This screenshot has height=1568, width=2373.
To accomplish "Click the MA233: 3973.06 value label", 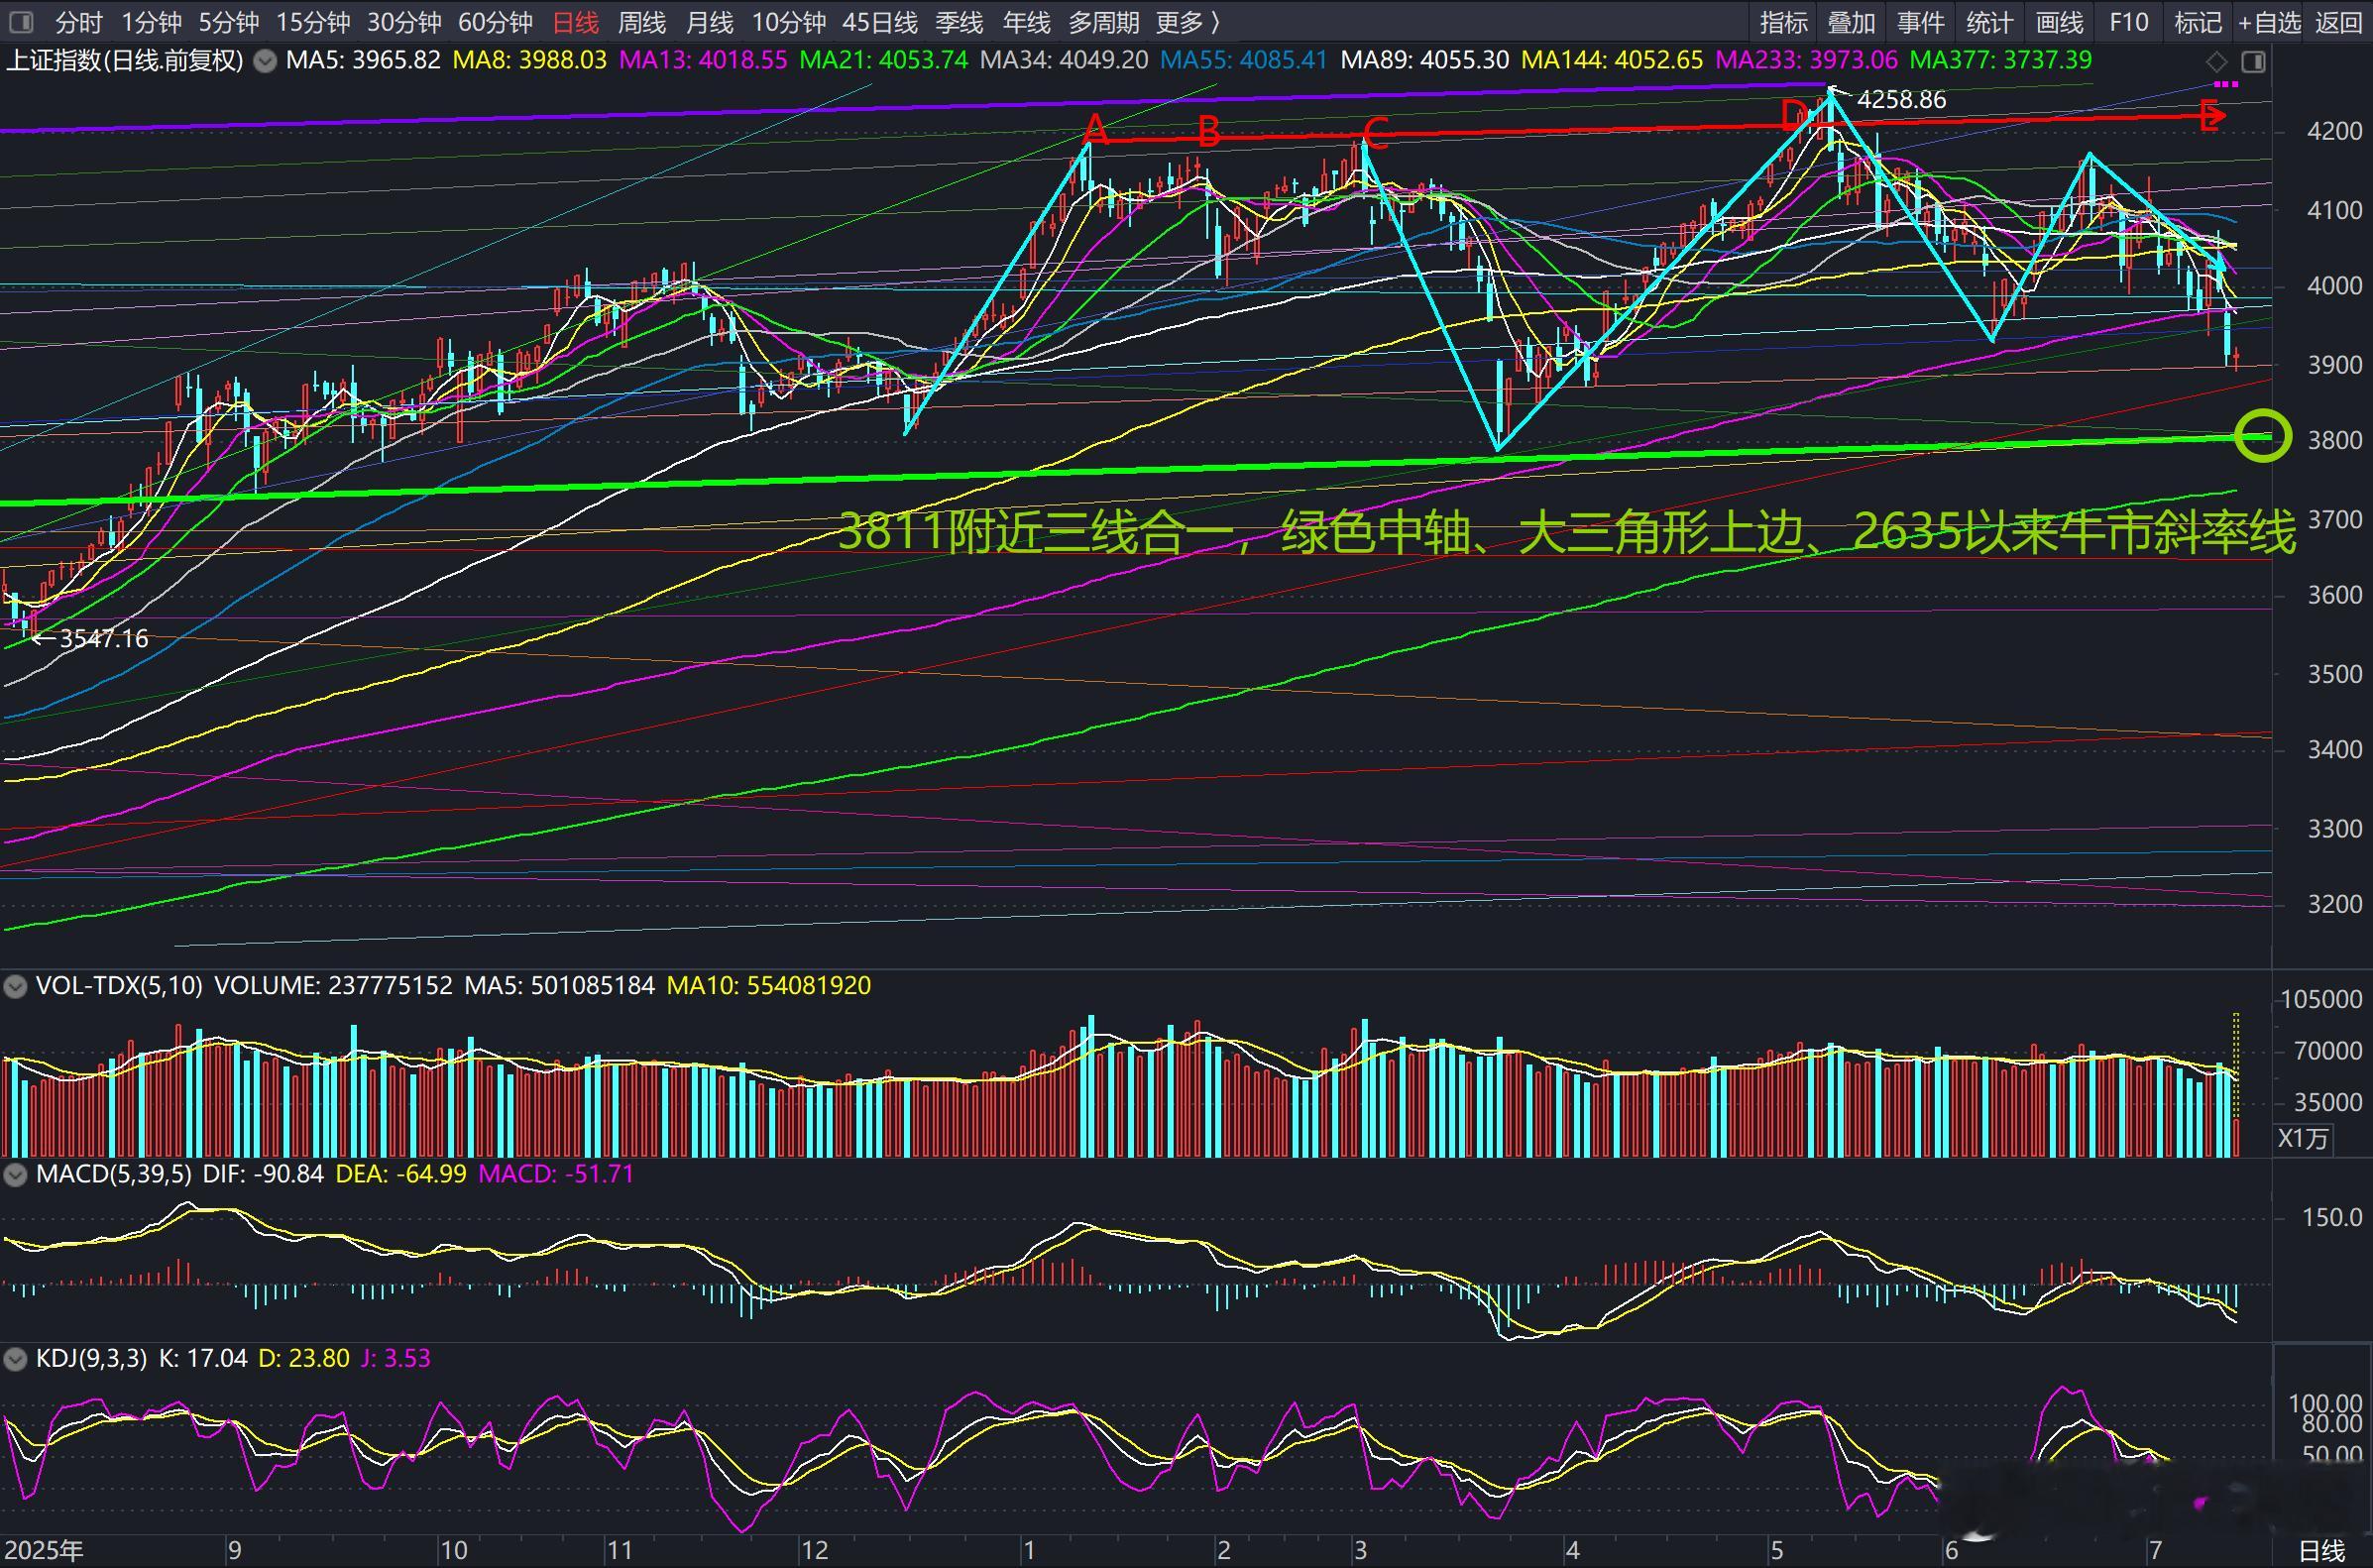I will click(x=1806, y=61).
